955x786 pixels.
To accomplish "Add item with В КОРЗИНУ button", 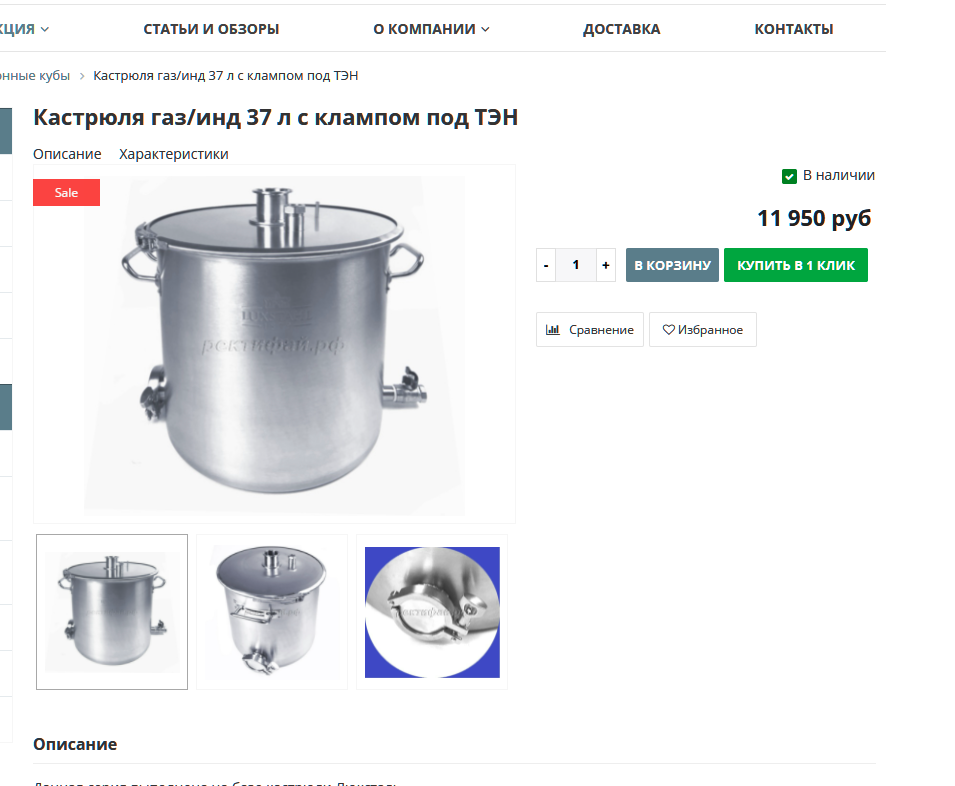I will click(x=672, y=265).
